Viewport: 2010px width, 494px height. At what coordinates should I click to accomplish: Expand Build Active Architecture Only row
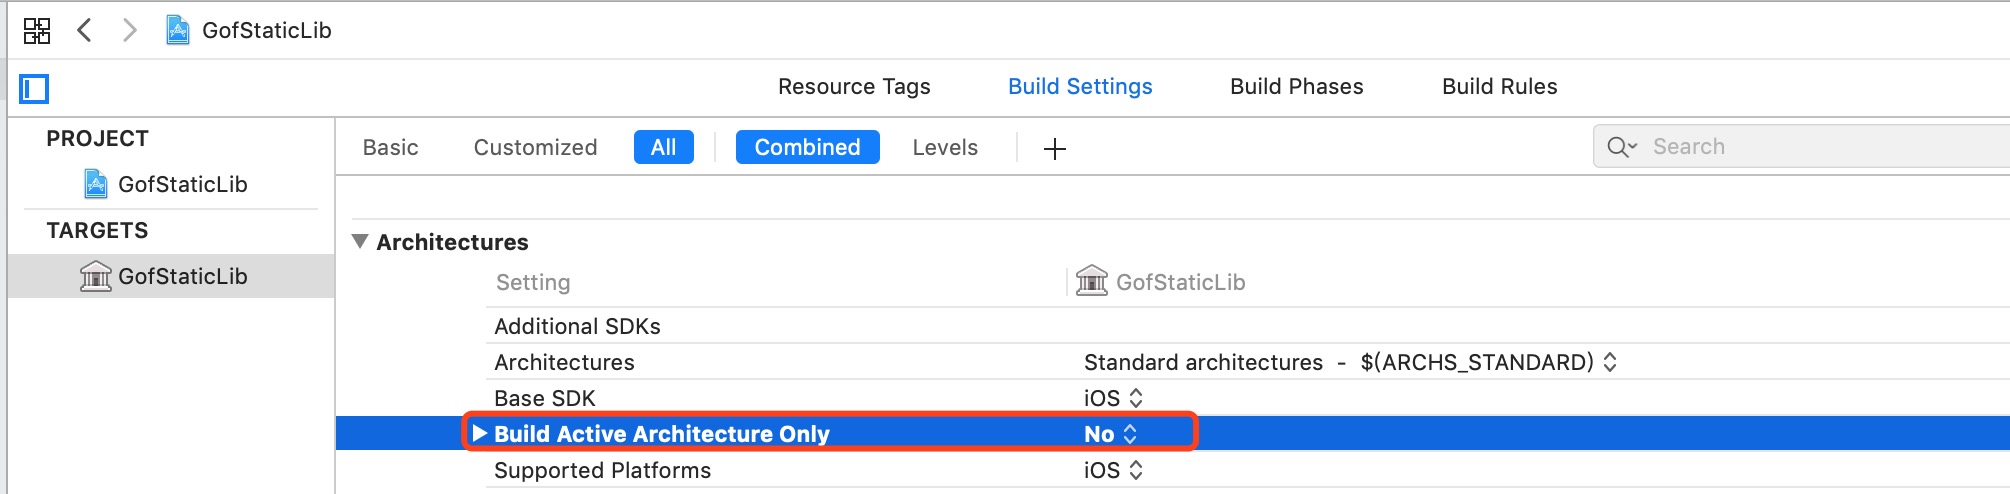click(x=480, y=433)
